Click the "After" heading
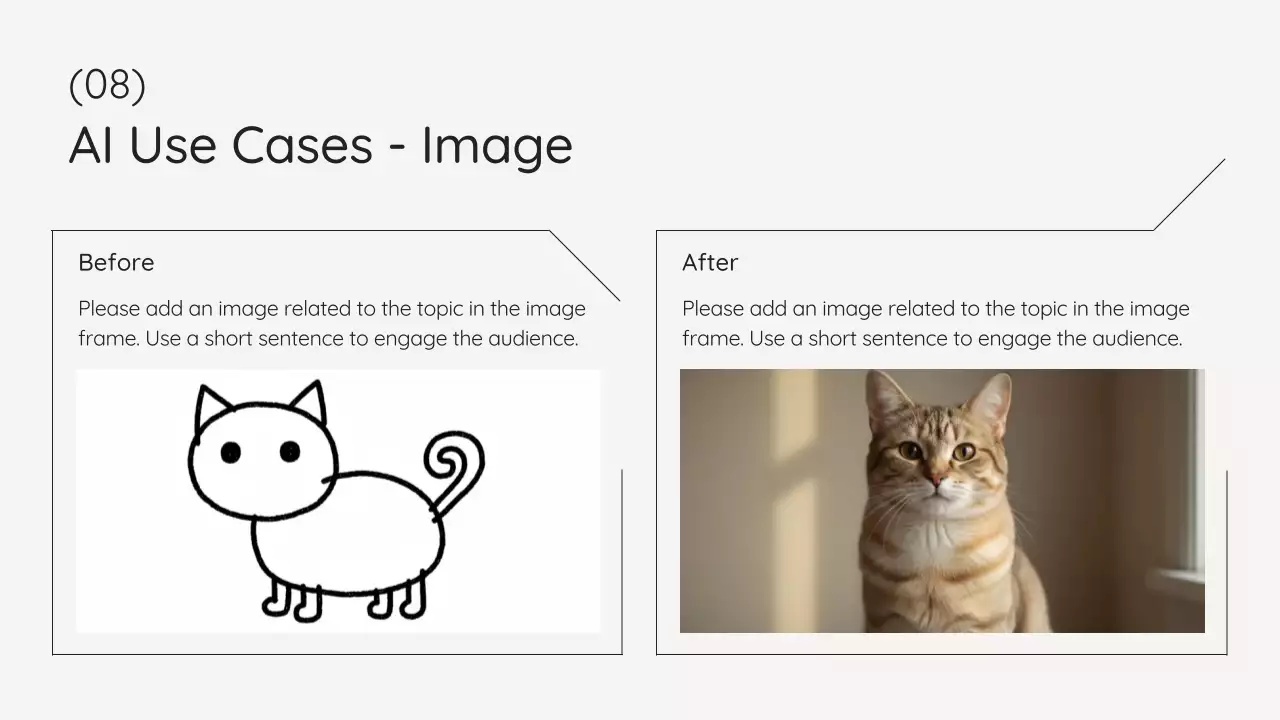The width and height of the screenshot is (1280, 720). pos(710,263)
